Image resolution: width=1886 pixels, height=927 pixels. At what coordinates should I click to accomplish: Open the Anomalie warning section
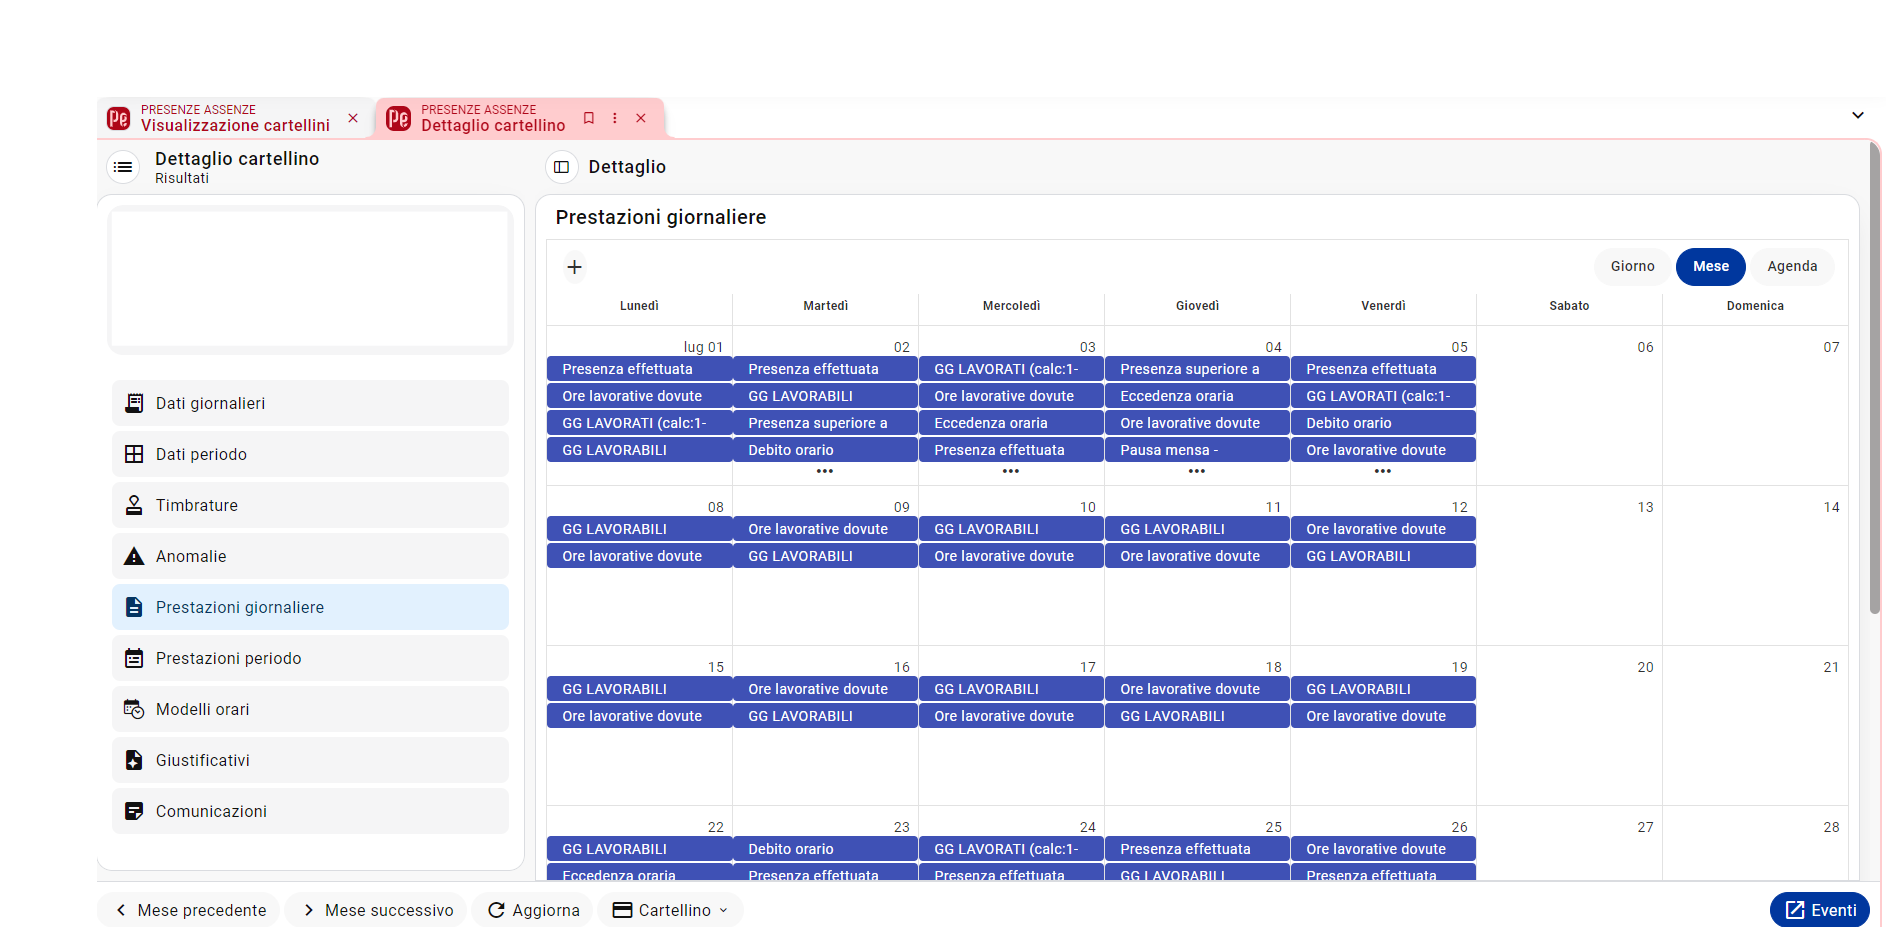(x=310, y=556)
